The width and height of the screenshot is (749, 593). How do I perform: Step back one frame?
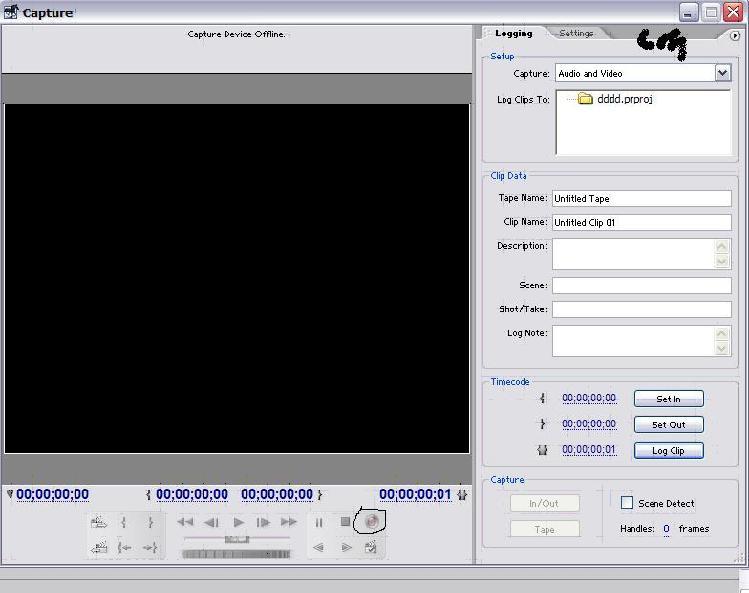pos(211,522)
